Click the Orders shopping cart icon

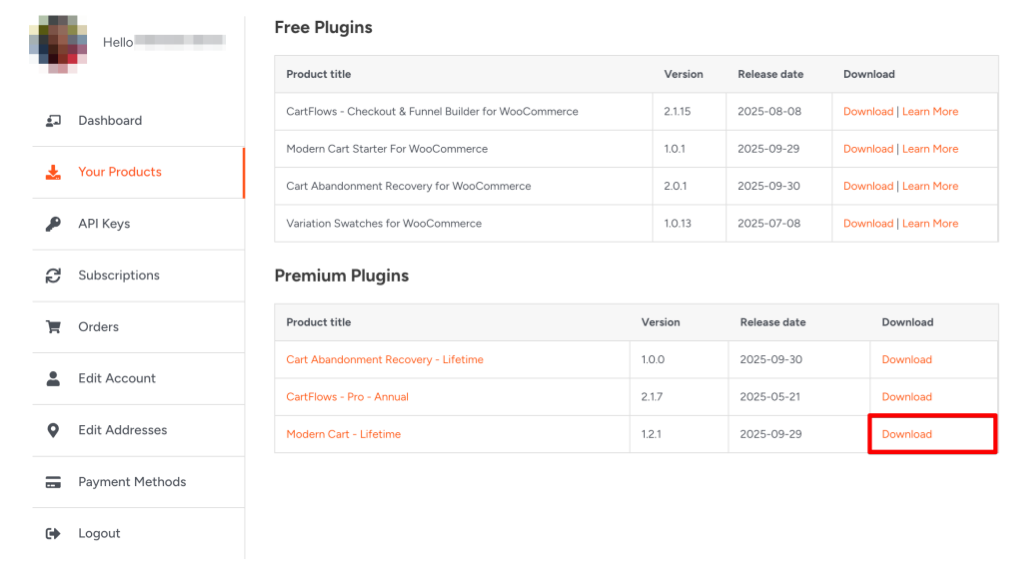[53, 327]
